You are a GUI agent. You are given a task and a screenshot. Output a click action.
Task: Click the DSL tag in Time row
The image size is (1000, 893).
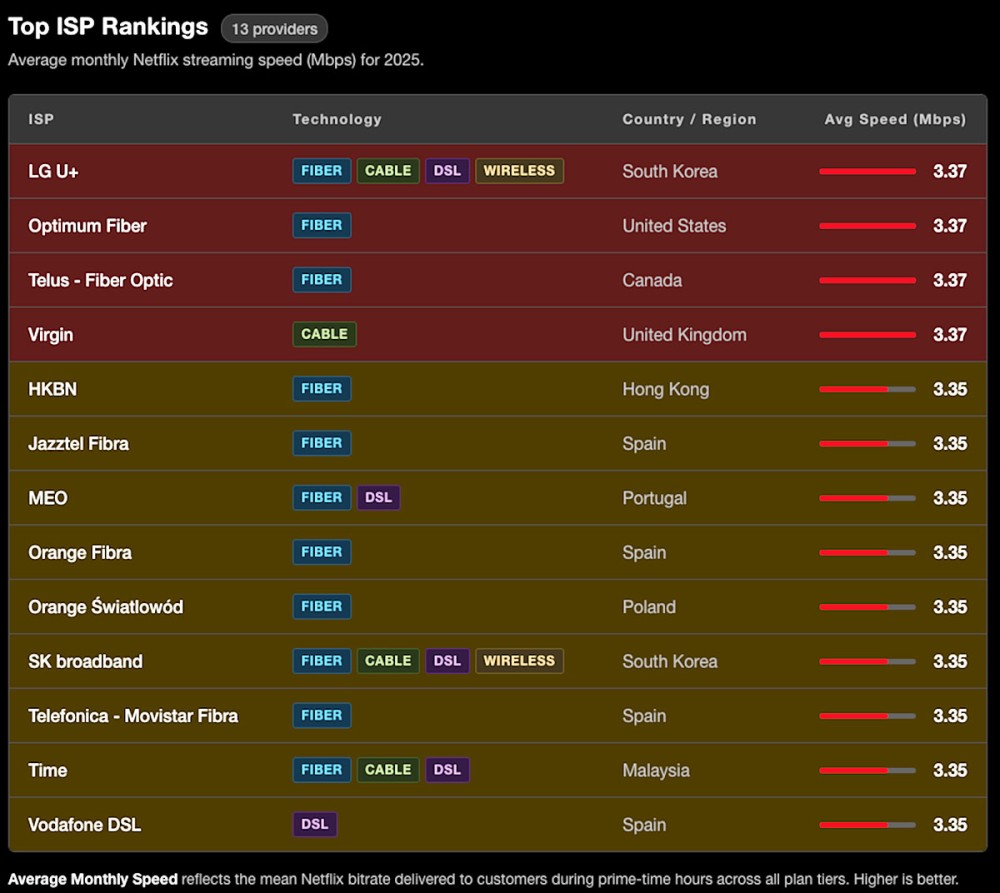447,770
